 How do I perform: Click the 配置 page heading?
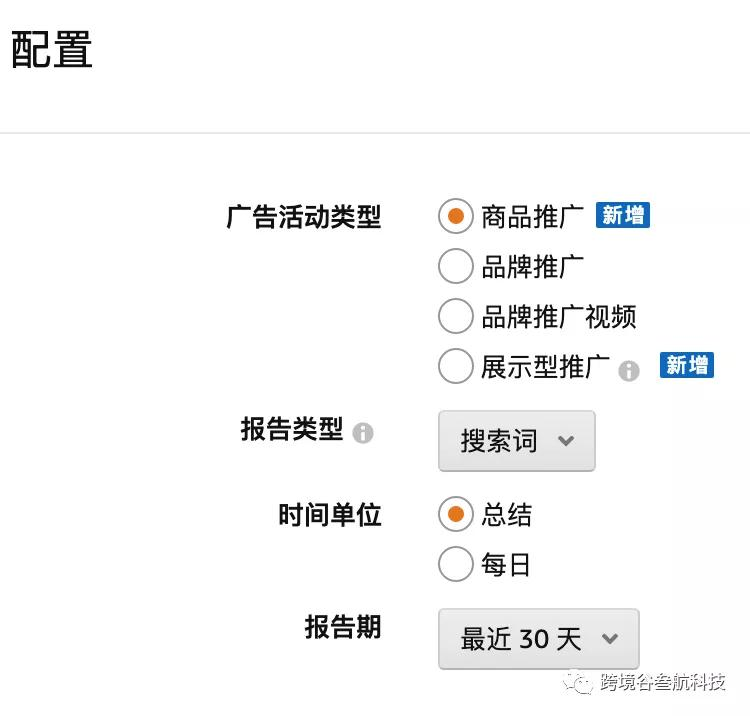52,48
